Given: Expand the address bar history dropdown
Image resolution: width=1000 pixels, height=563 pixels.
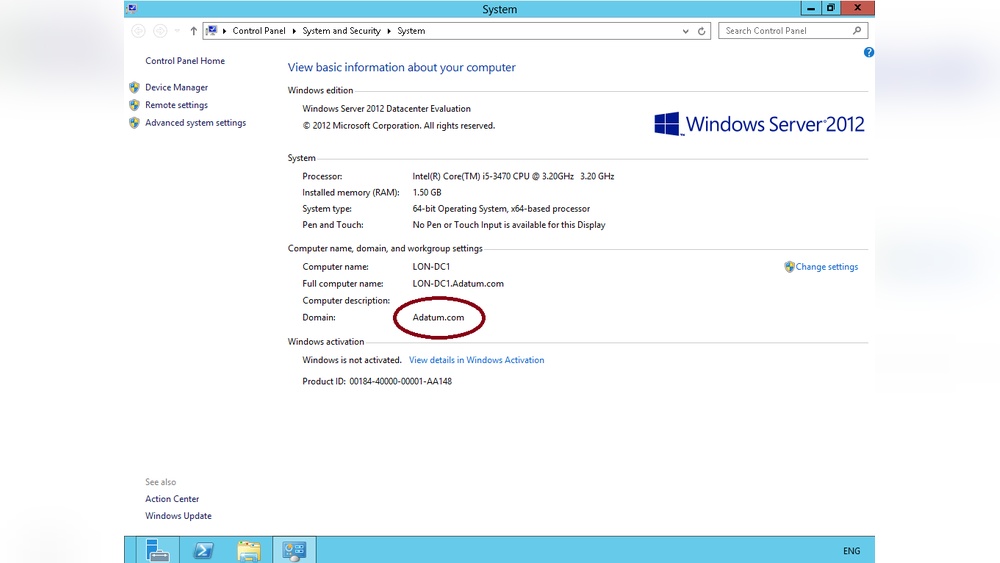Looking at the screenshot, I should point(686,31).
